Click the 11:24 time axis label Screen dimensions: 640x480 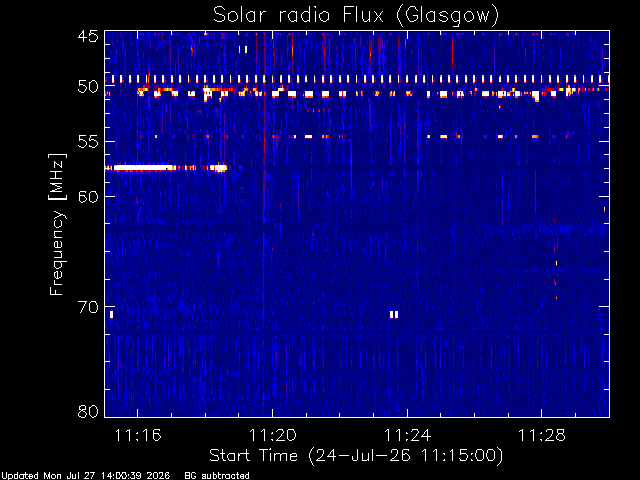(407, 436)
